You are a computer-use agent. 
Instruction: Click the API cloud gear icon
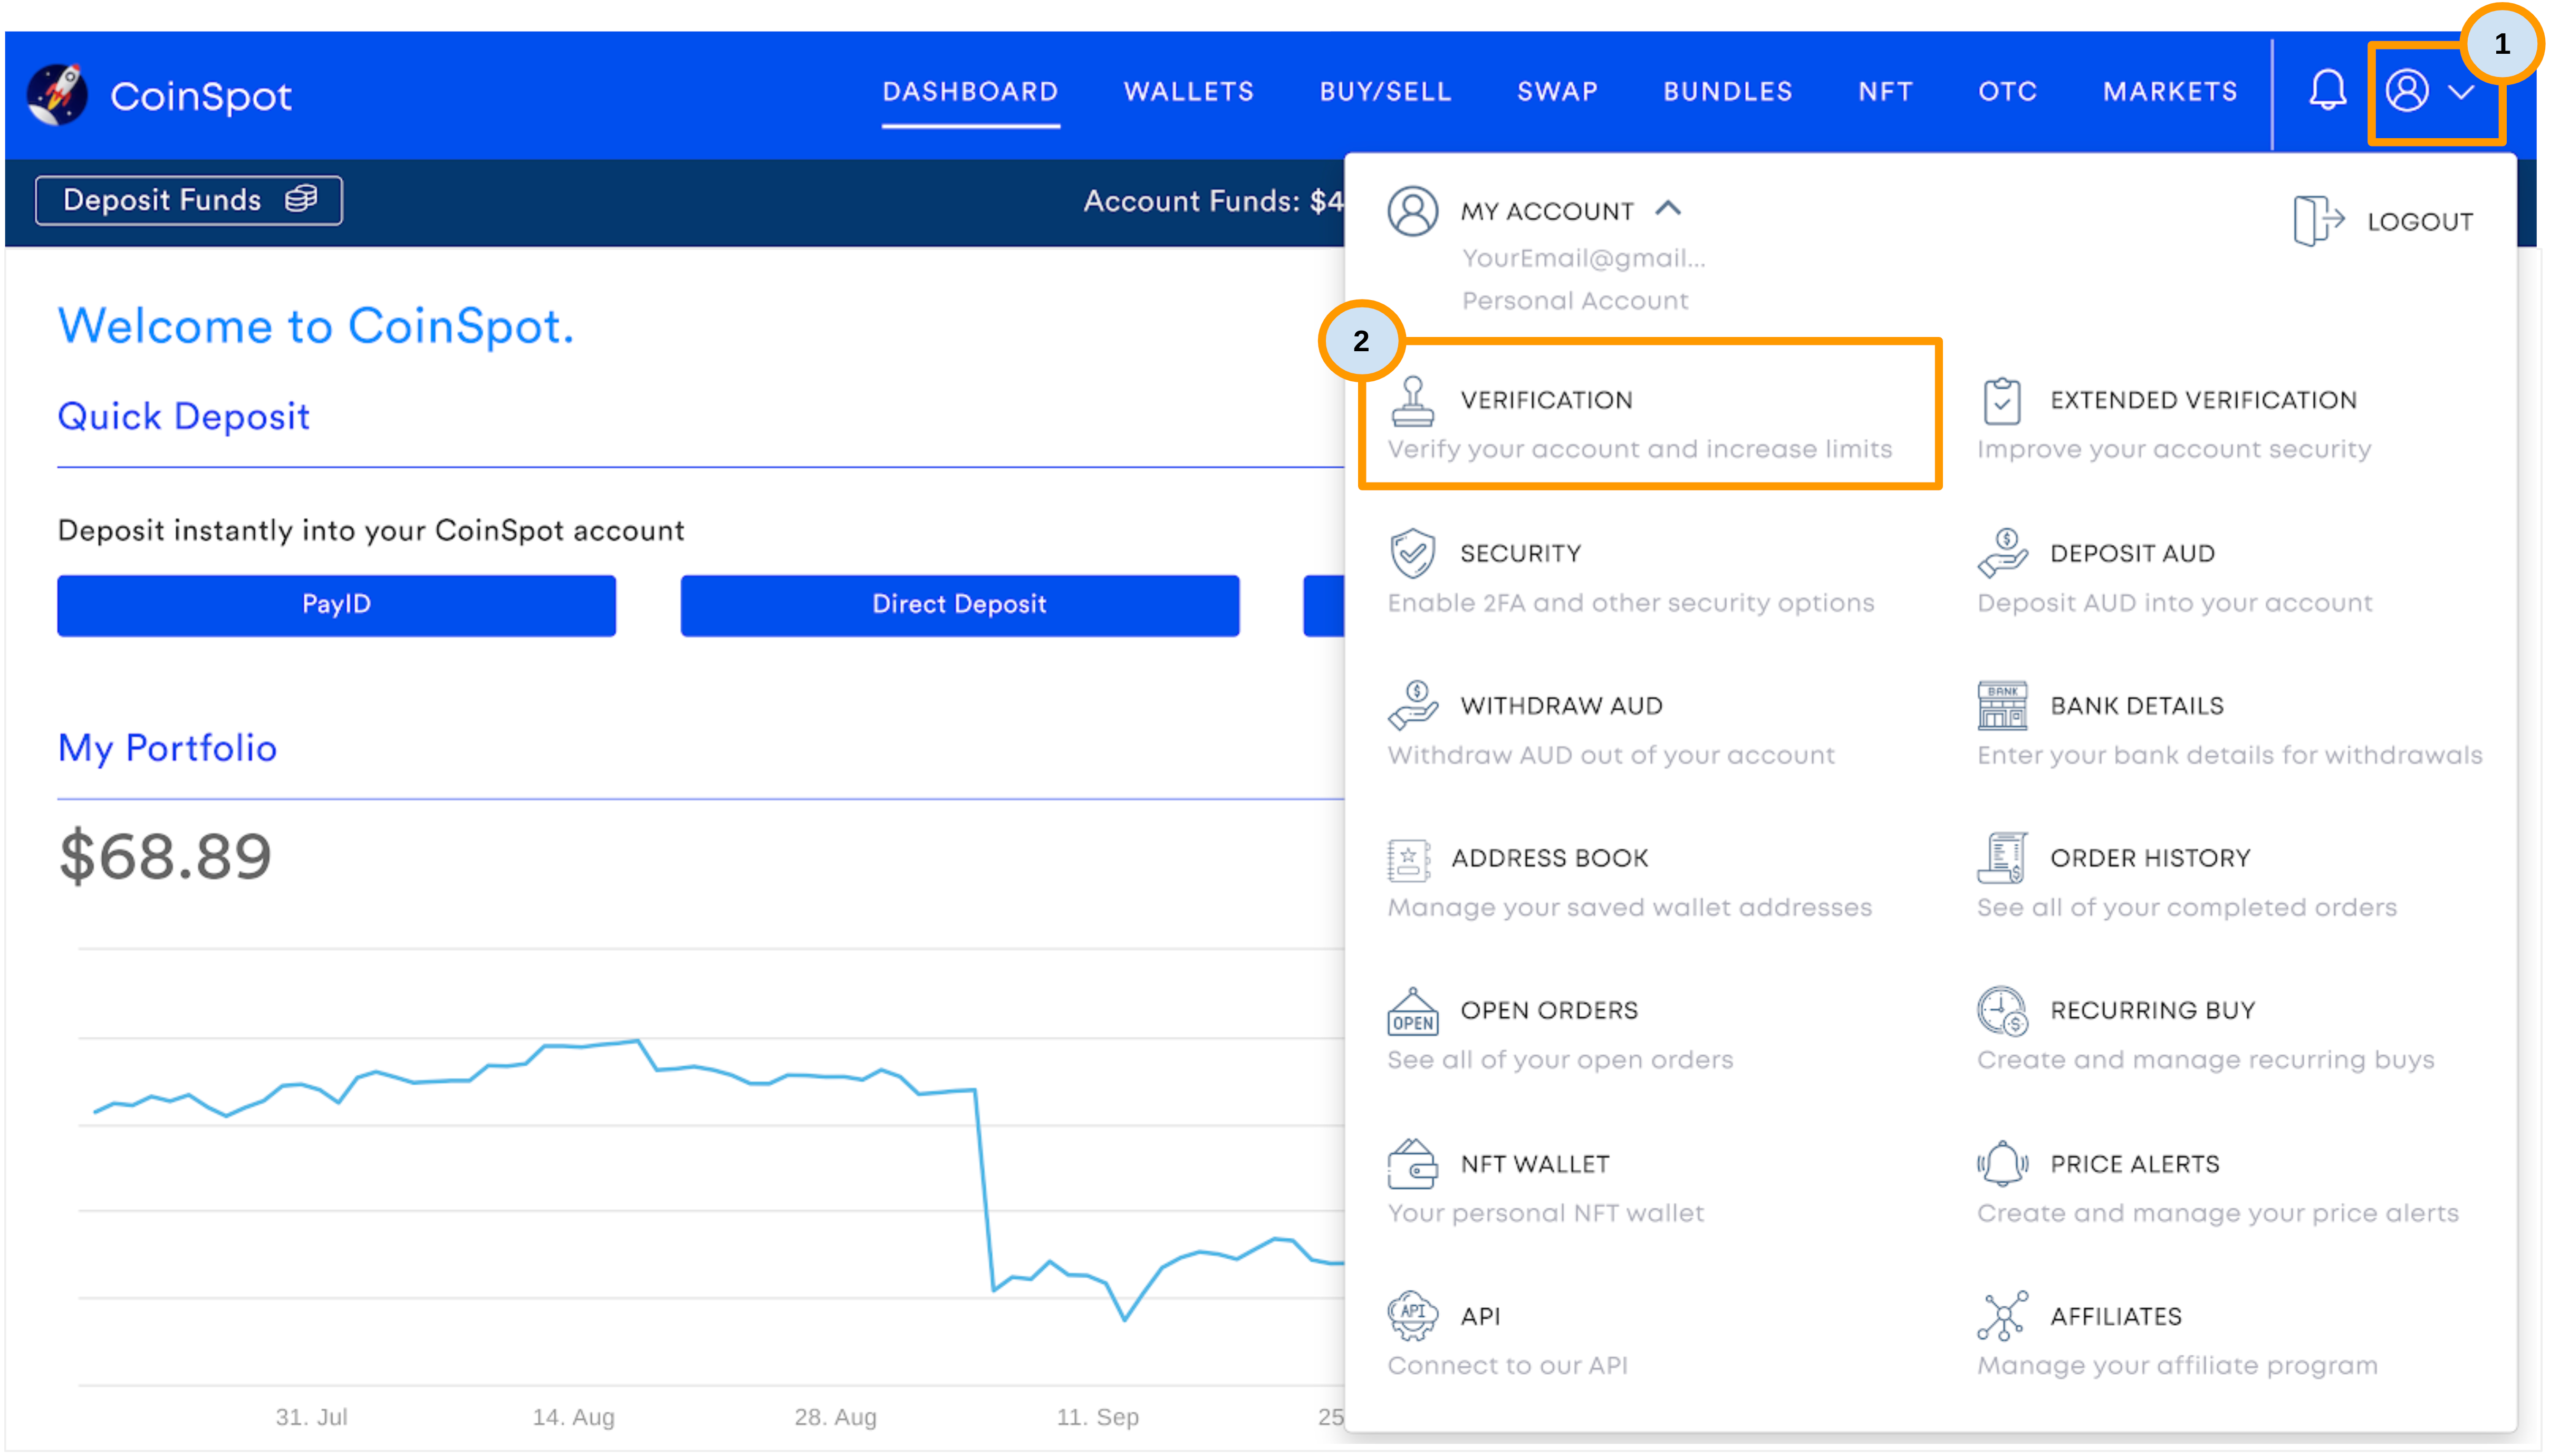point(1412,1315)
